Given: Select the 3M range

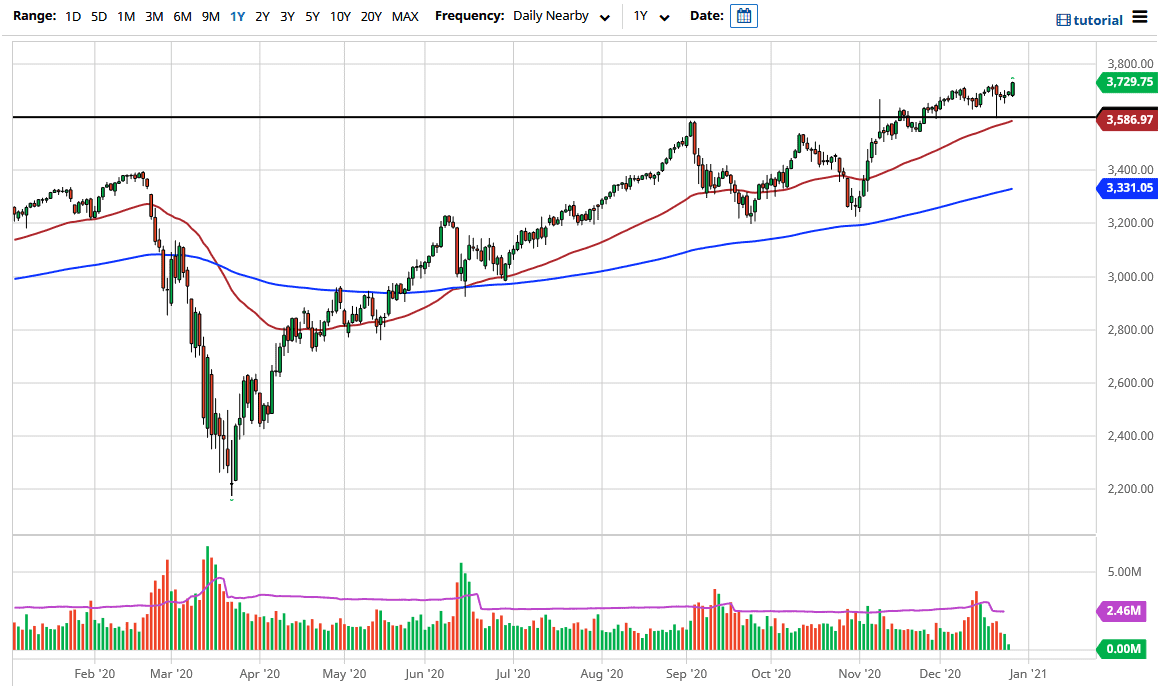Looking at the screenshot, I should 154,16.
